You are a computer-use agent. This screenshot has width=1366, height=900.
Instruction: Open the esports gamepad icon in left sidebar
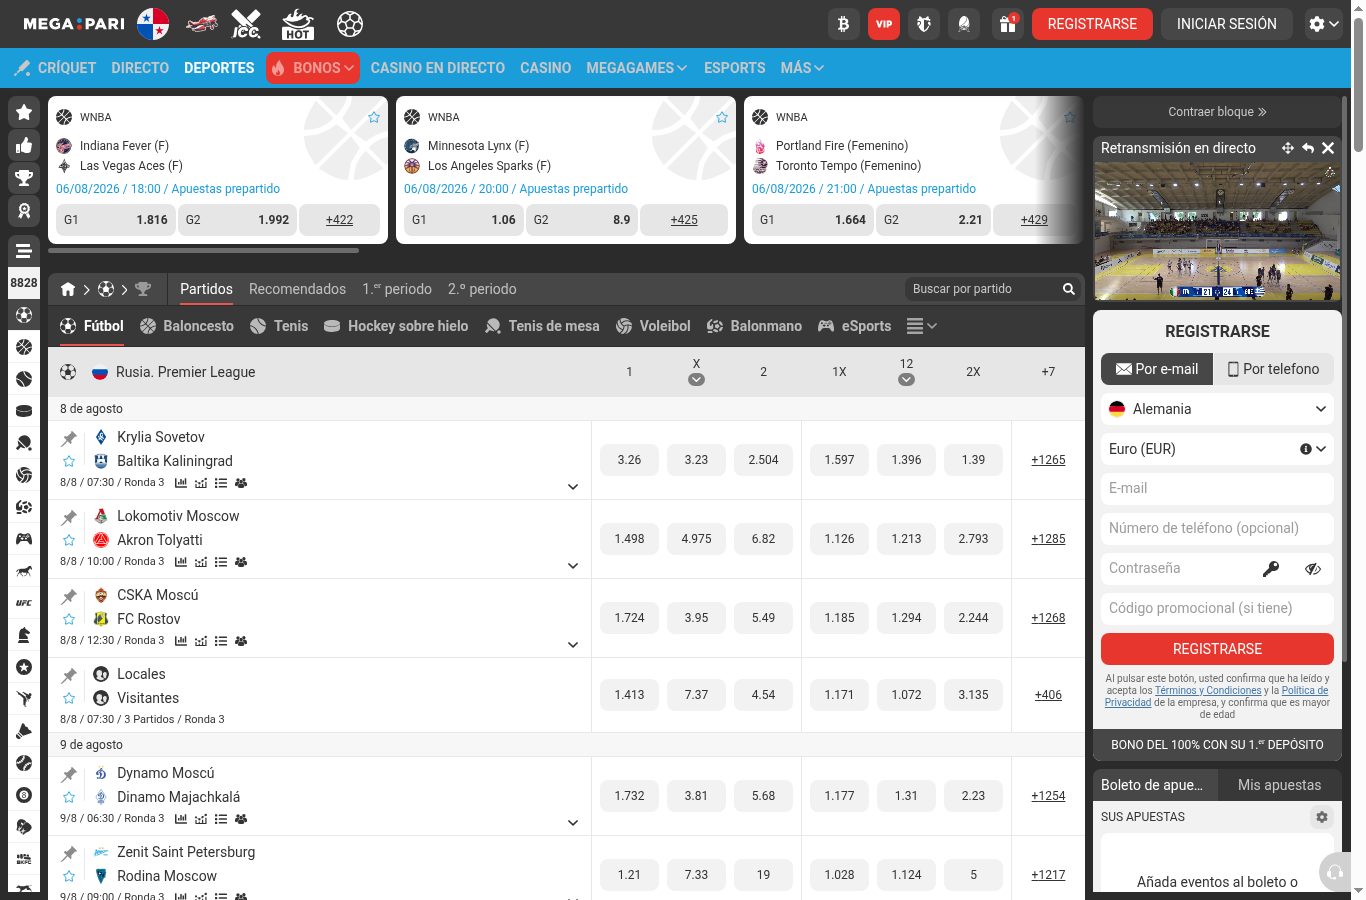coord(24,539)
